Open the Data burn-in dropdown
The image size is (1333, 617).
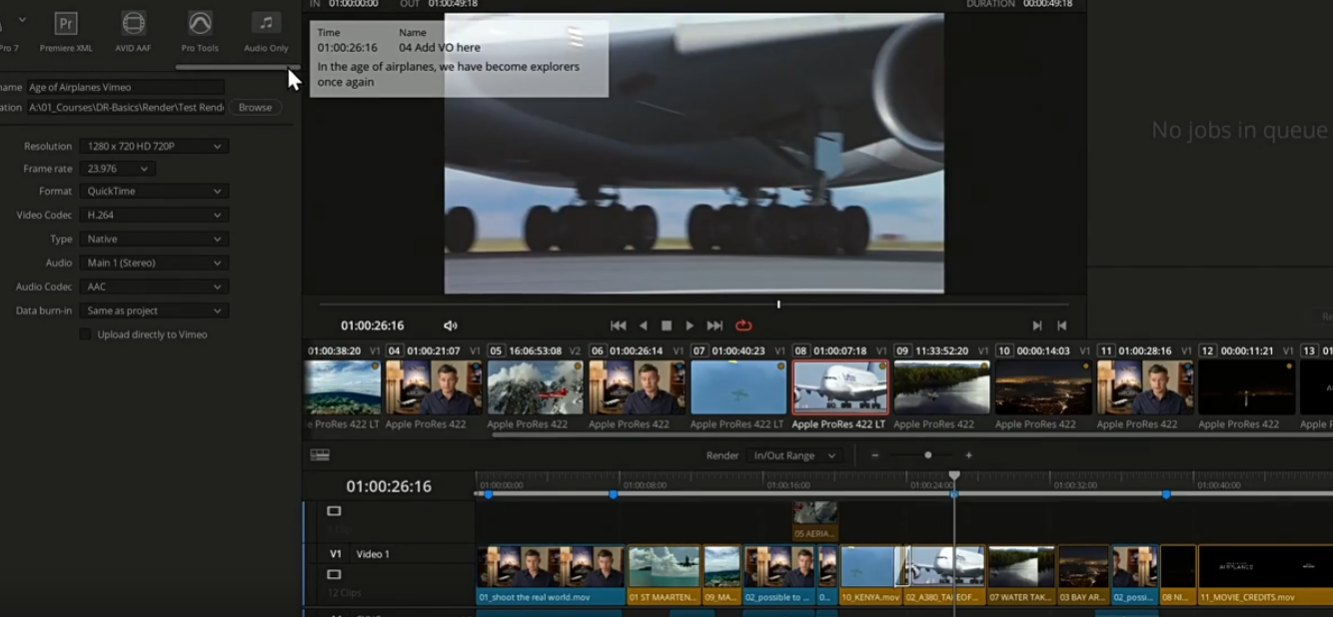tap(154, 311)
